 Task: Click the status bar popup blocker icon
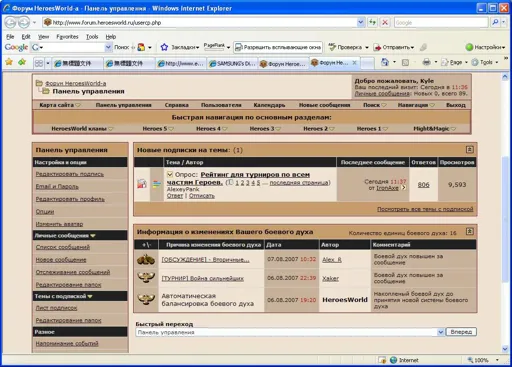point(382,360)
